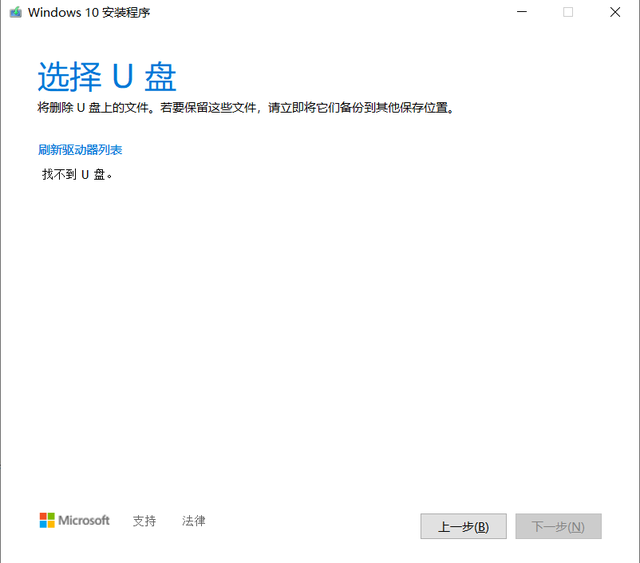The width and height of the screenshot is (640, 563).
Task: Go back with 上一步(B) button
Action: (x=463, y=526)
